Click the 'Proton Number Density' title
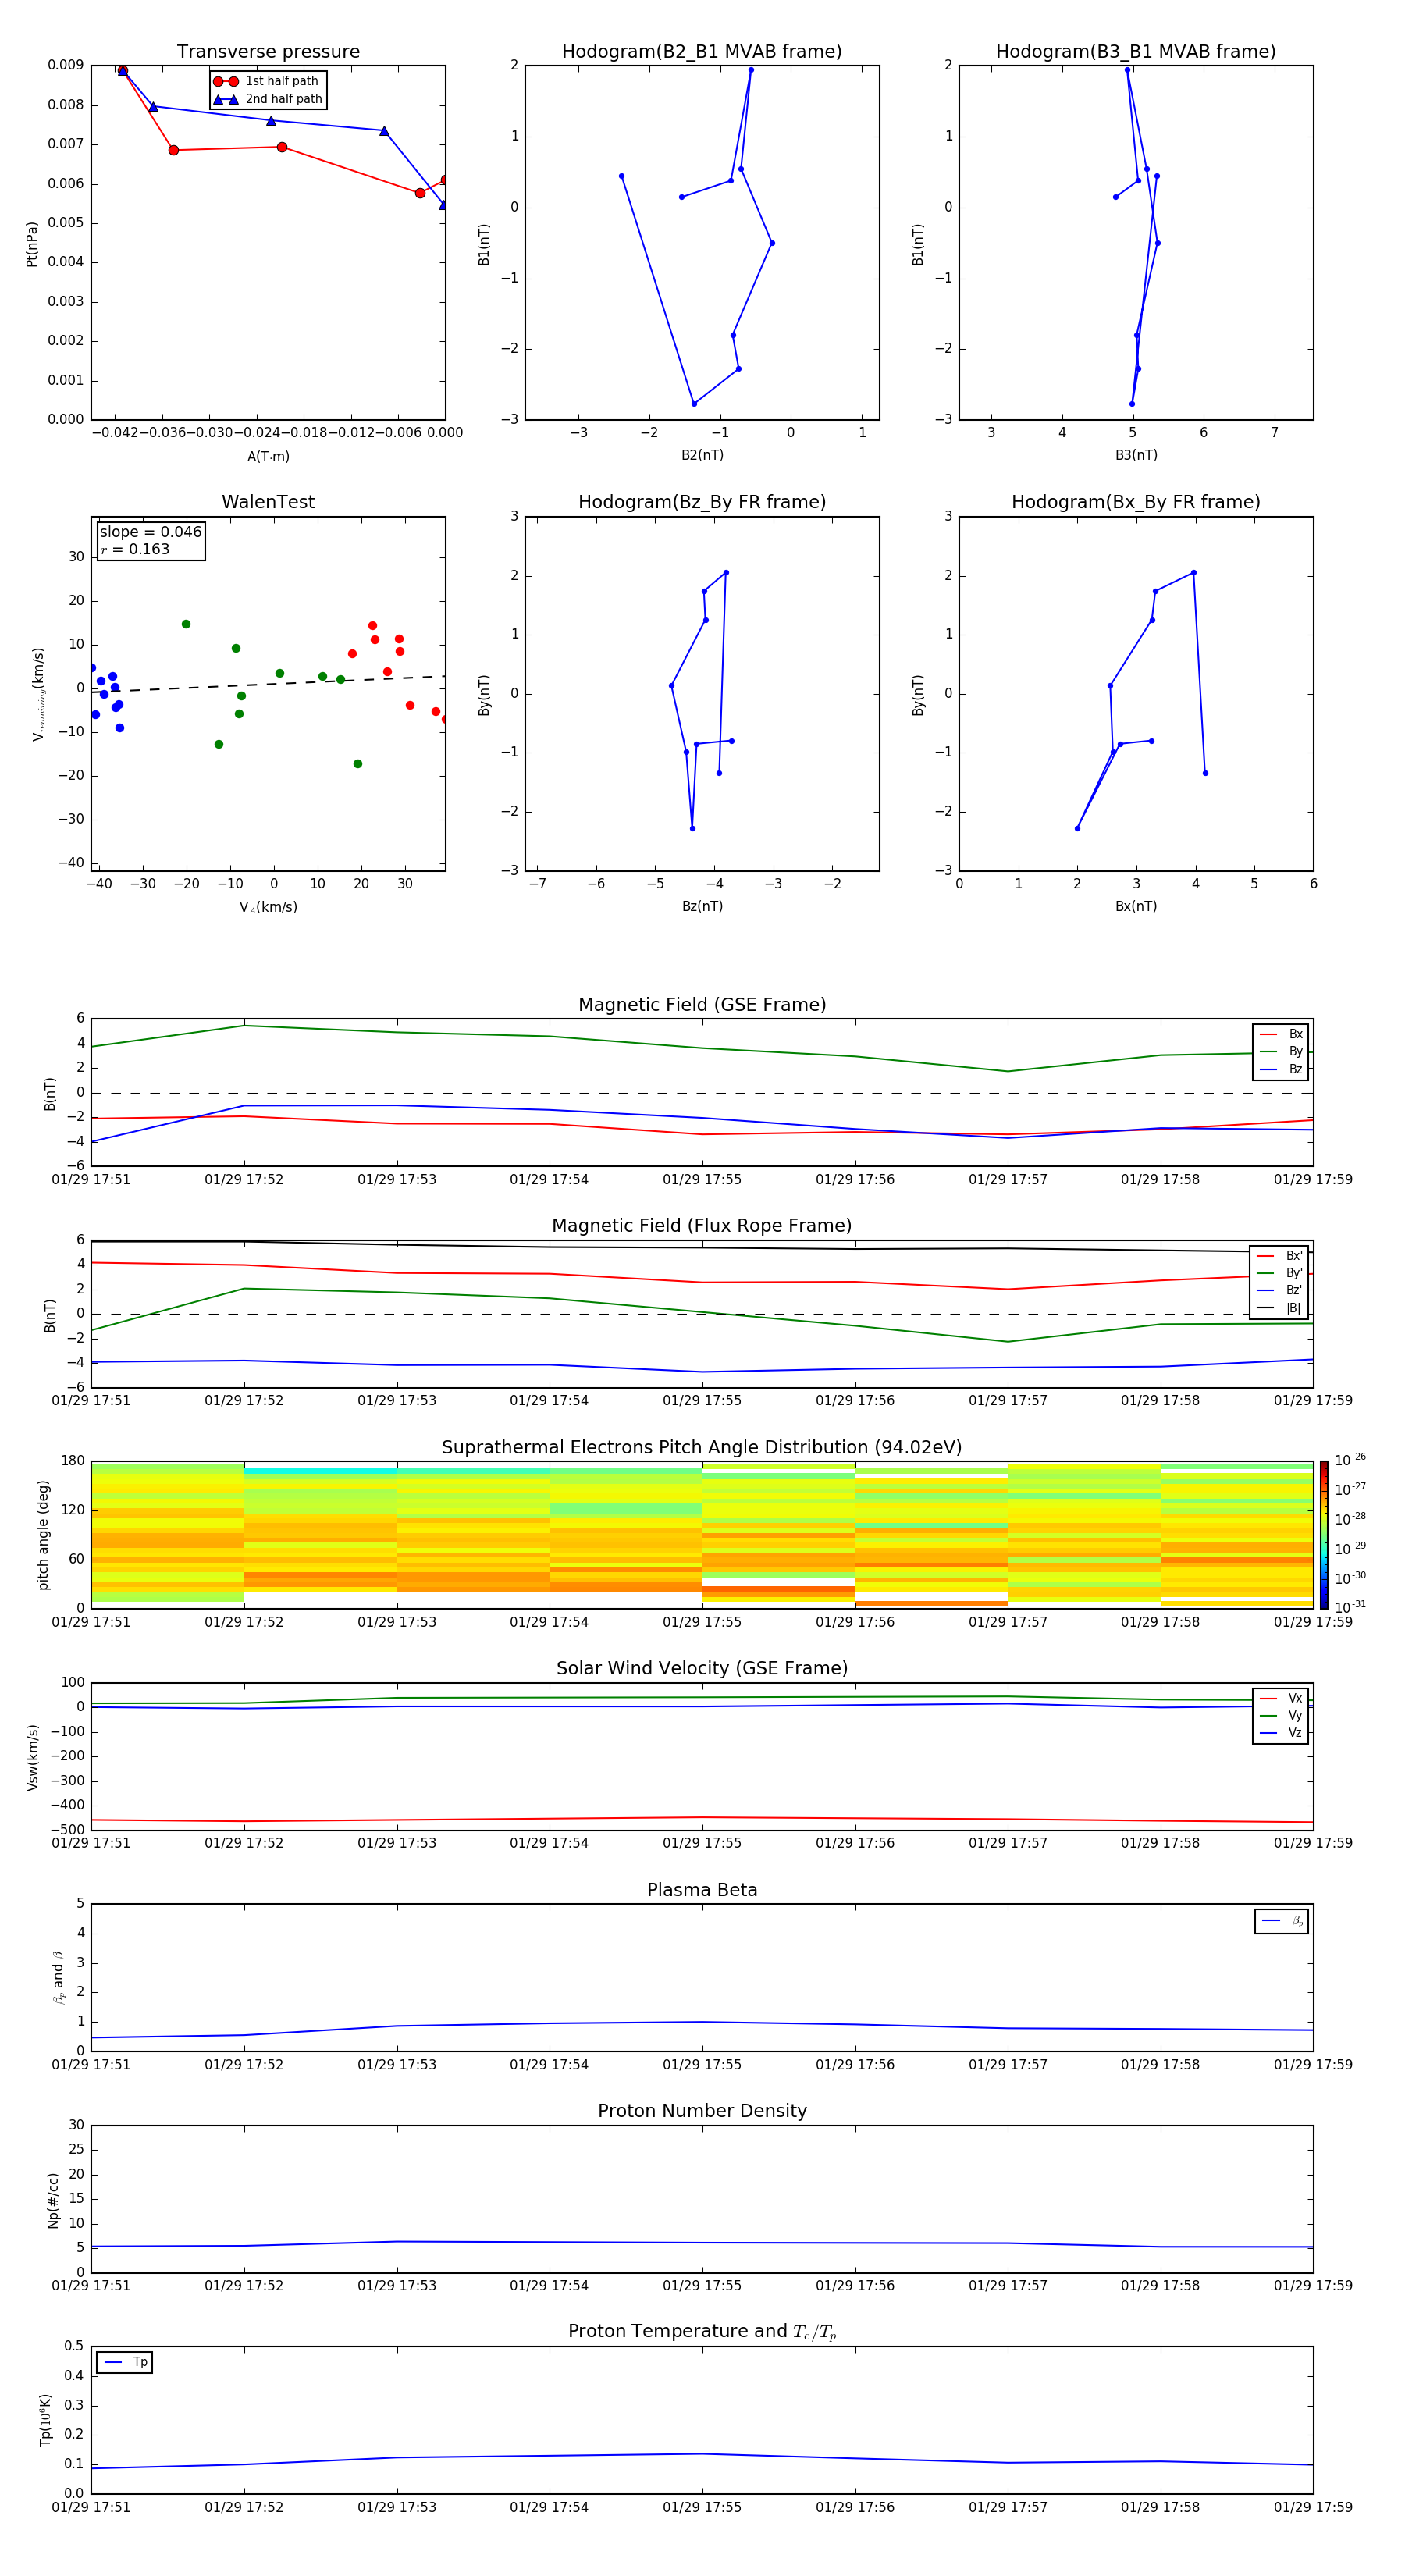 tap(702, 2111)
